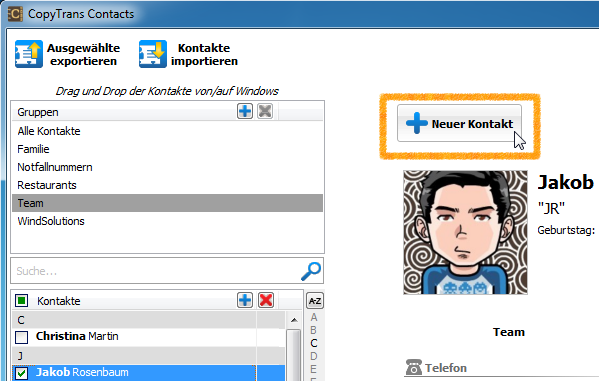This screenshot has height=381, width=599.
Task: Add a new group with plus icon
Action: (x=245, y=111)
